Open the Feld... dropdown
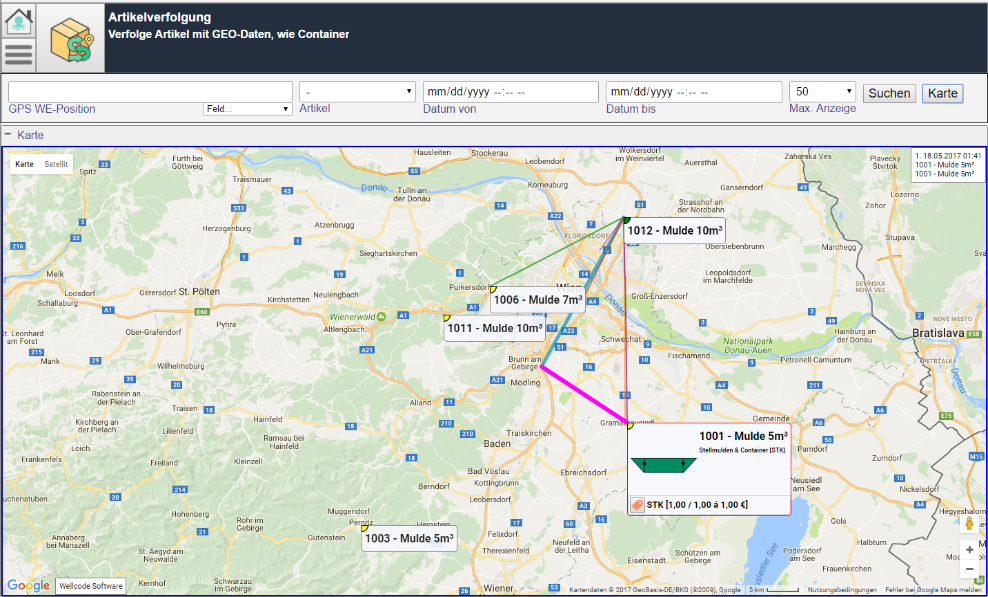The image size is (988, 597). [x=248, y=109]
